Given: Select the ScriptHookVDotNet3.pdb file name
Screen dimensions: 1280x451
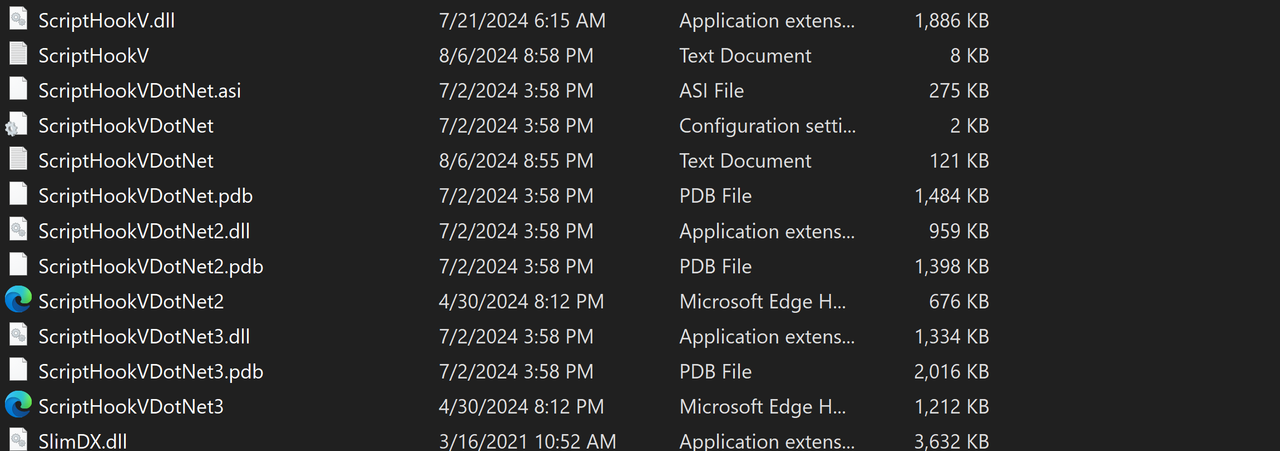Looking at the screenshot, I should (150, 371).
